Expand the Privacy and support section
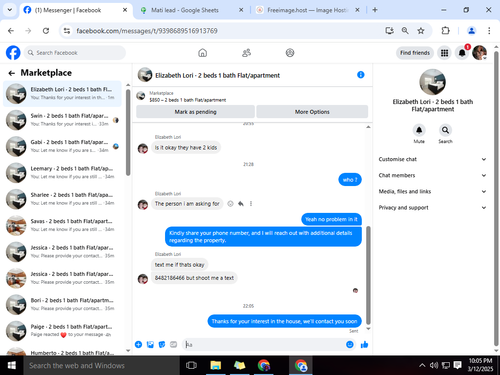The height and width of the screenshot is (375, 500). coord(432,207)
